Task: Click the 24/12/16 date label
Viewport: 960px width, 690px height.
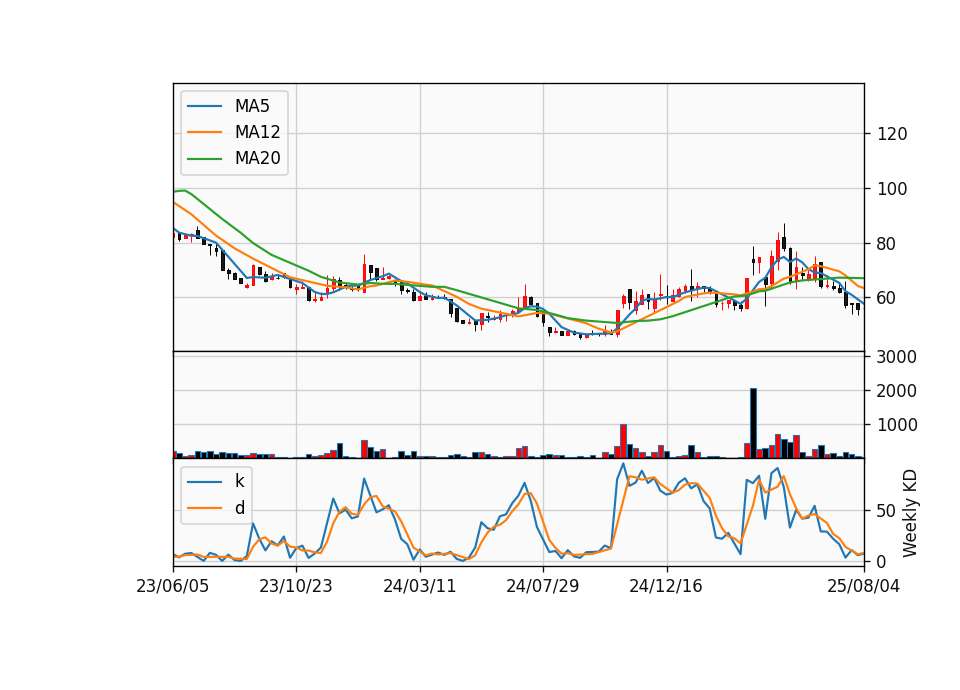Action: 666,586
